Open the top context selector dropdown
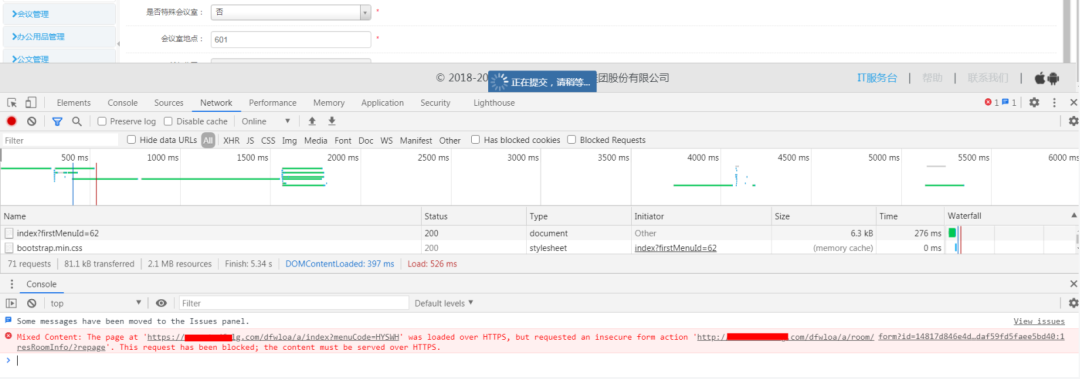1080x379 pixels. tap(95, 303)
